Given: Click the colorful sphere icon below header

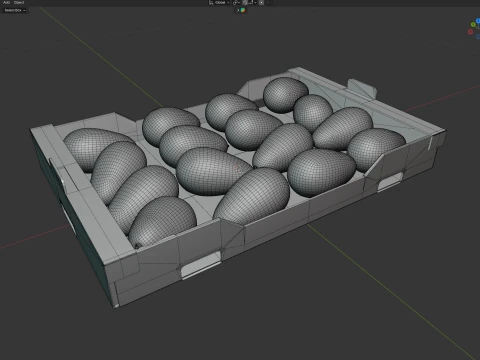Looking at the screenshot, I should click(243, 10).
